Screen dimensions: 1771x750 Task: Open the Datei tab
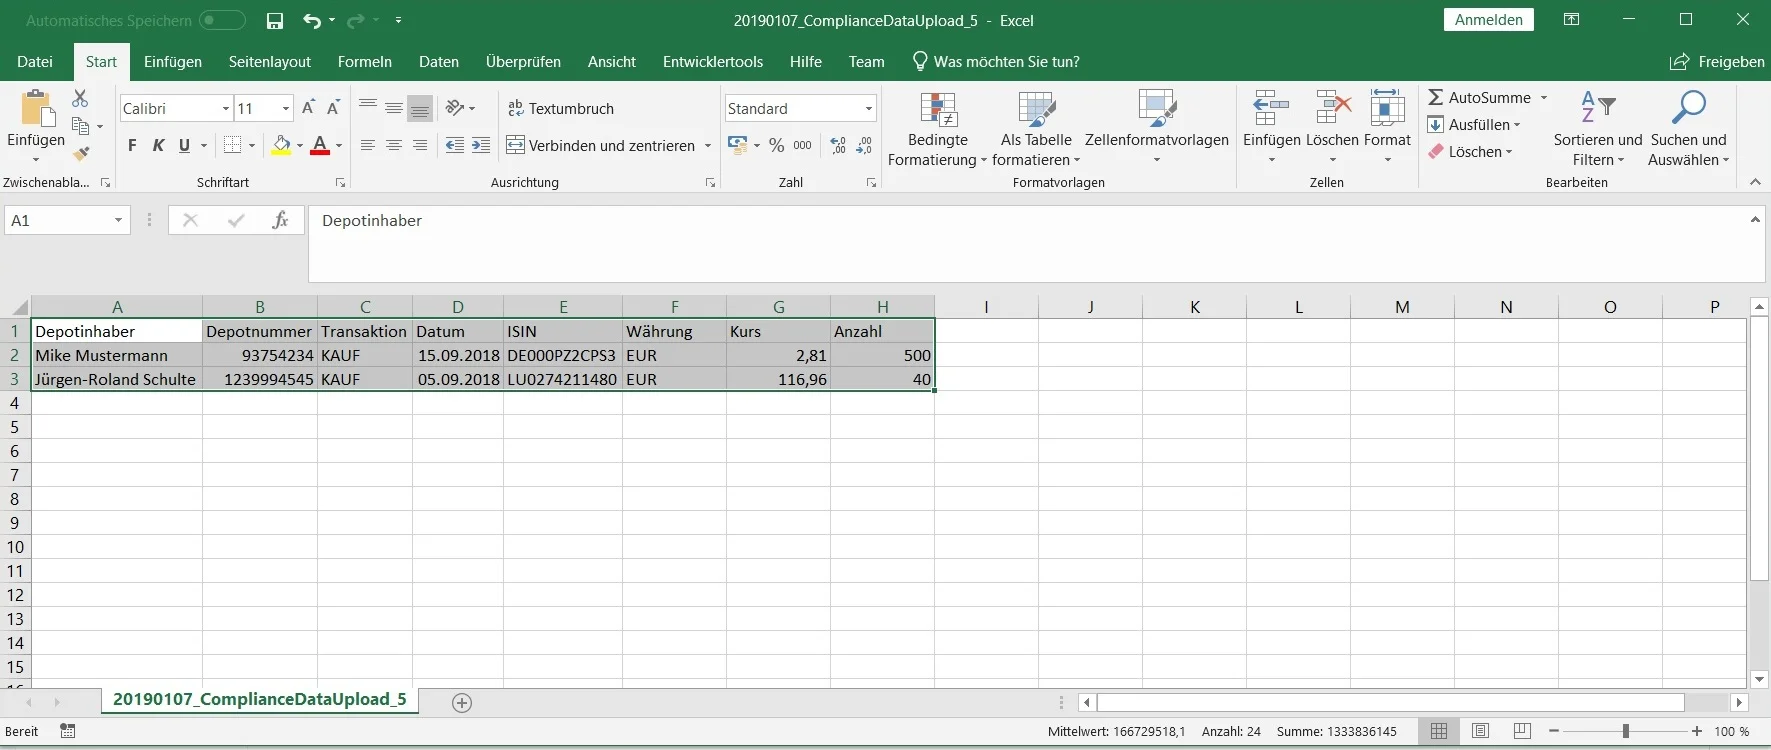click(35, 62)
